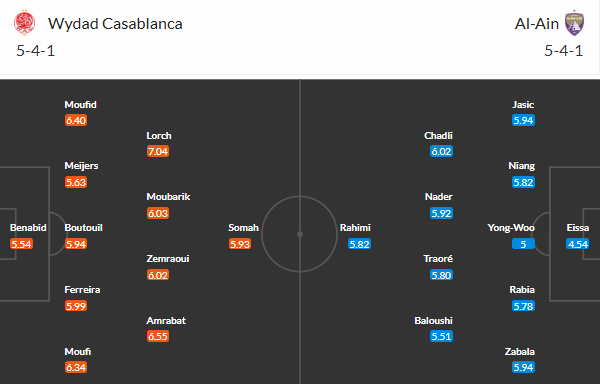This screenshot has width=600, height=384.
Task: Select striker Somah
Action: coord(243,228)
